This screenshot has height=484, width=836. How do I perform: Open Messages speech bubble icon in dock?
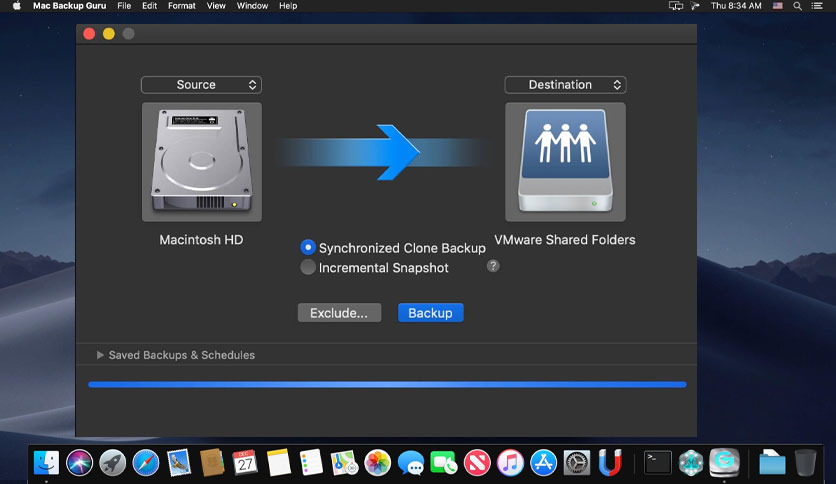coord(411,462)
